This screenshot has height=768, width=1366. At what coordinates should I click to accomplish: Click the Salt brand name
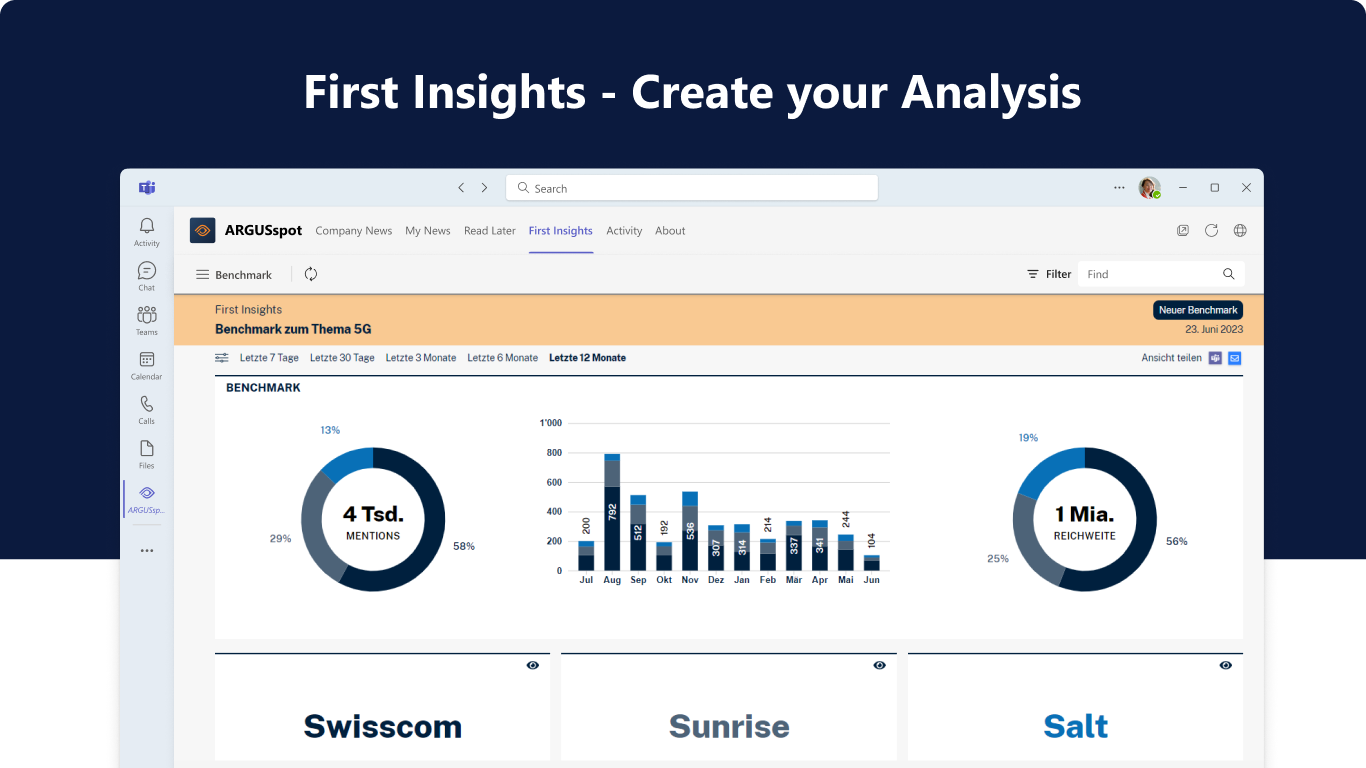1076,726
